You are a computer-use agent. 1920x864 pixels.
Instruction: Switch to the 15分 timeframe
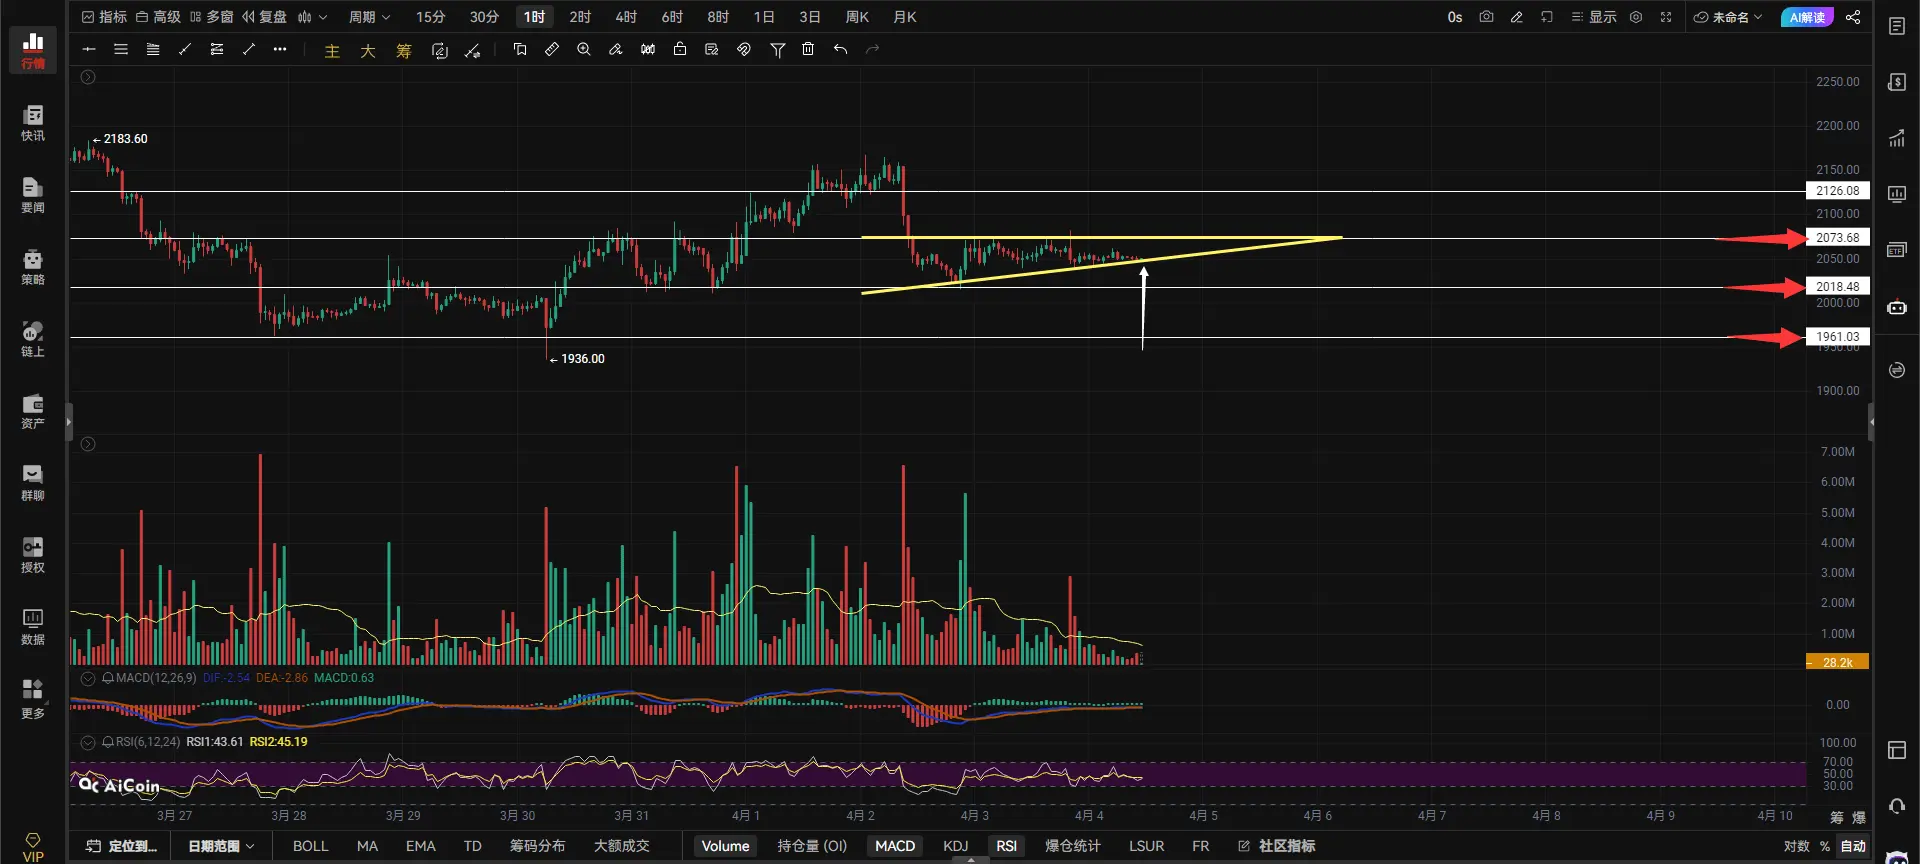430,17
